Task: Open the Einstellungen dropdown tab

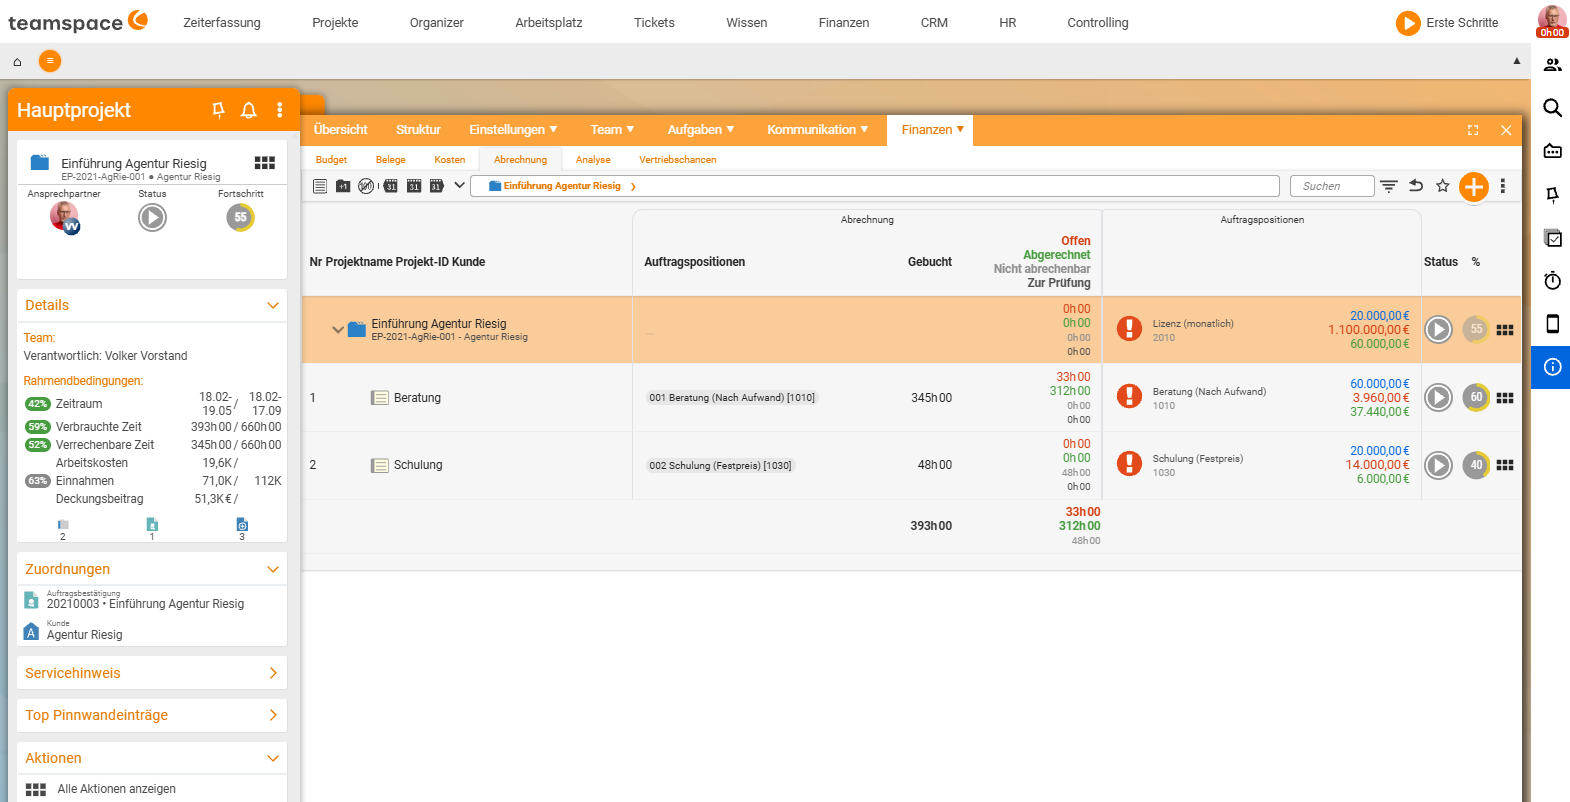Action: tap(513, 130)
